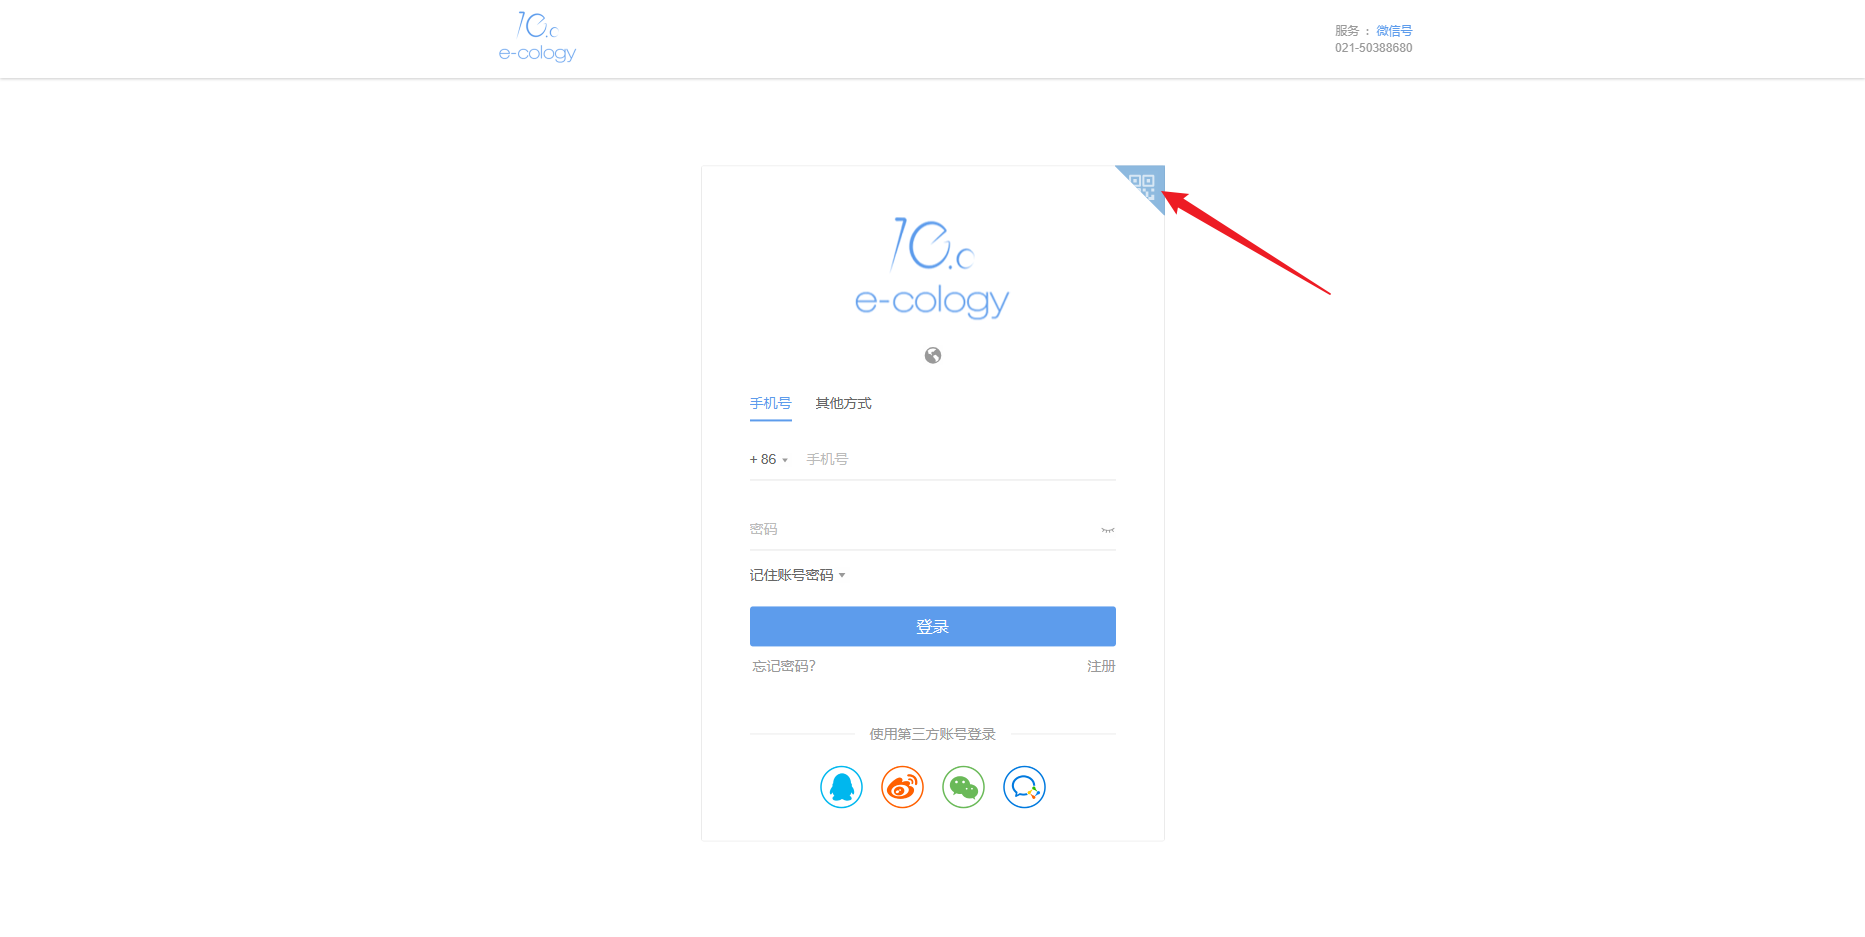Click the 微信号 service link

pyautogui.click(x=1394, y=31)
